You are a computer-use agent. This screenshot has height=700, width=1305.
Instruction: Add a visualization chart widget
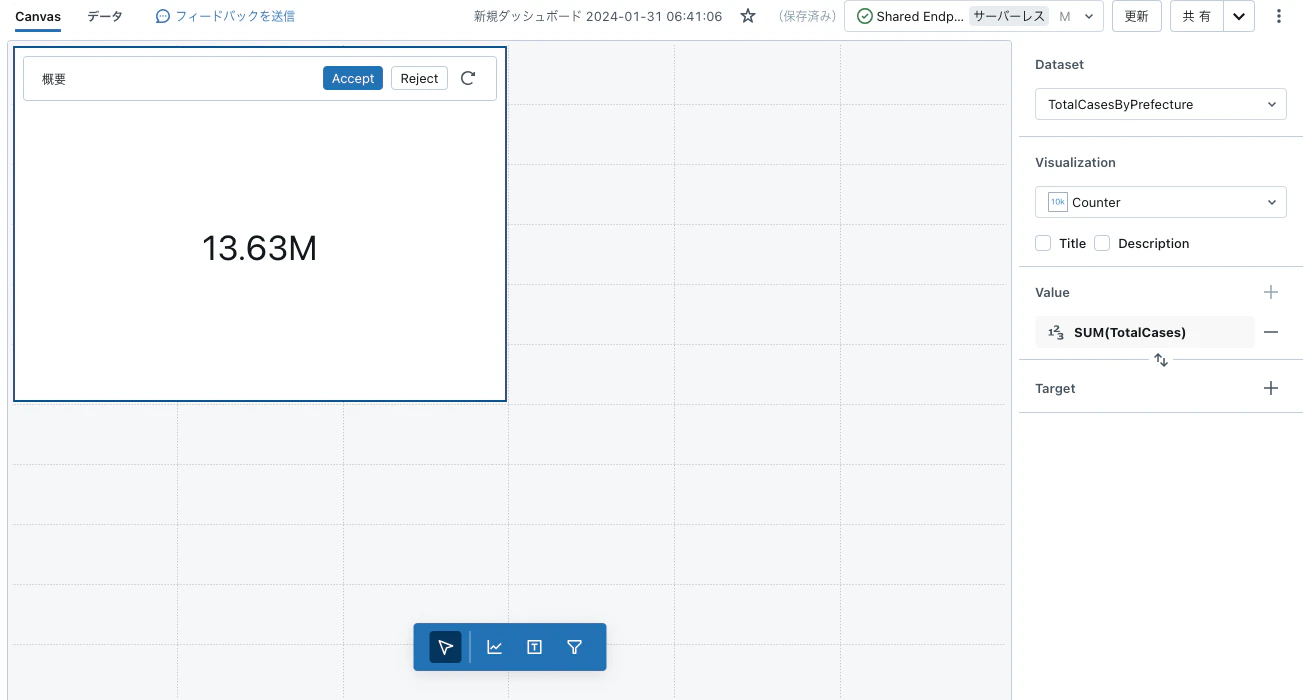point(494,647)
